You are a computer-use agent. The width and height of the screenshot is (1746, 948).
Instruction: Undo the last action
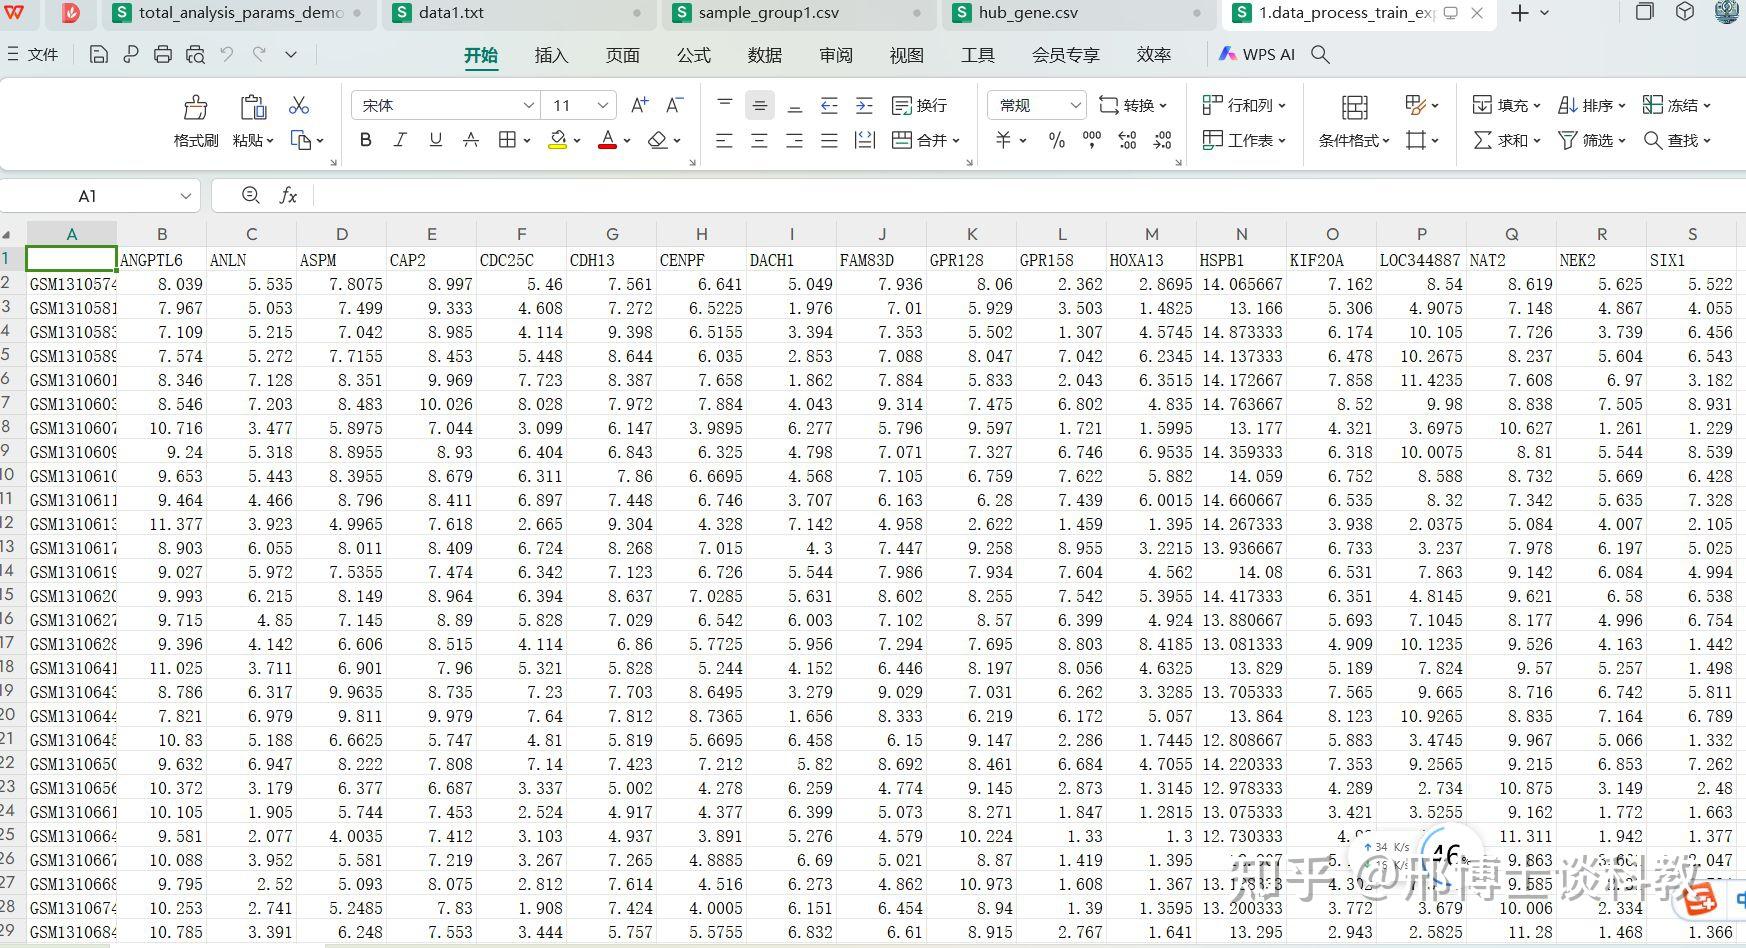[227, 54]
